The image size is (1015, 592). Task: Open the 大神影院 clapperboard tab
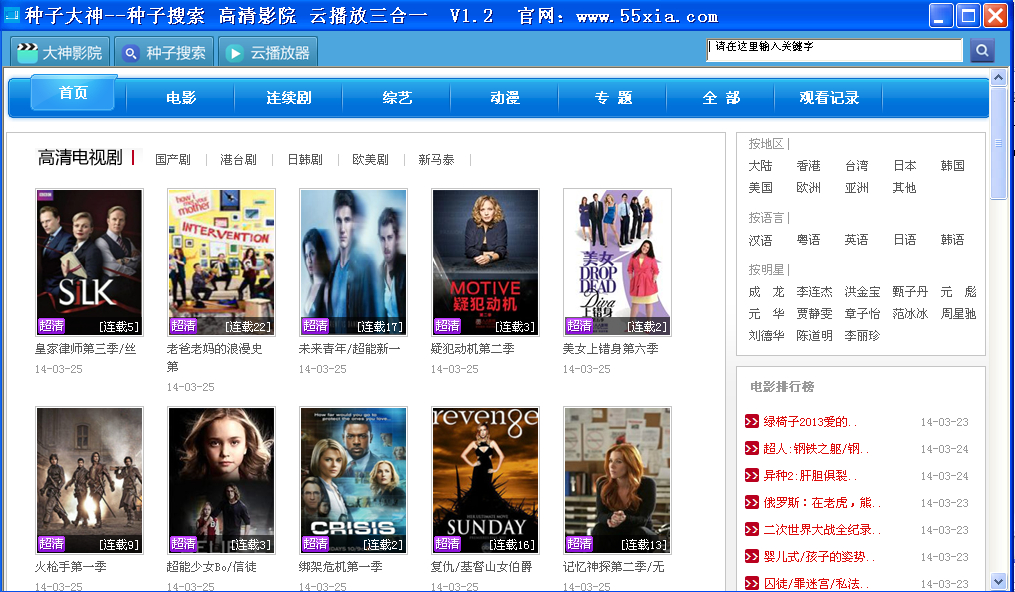[60, 52]
